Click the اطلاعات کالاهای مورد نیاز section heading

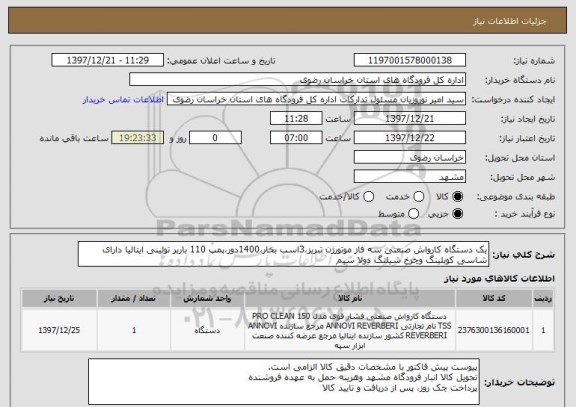pyautogui.click(x=500, y=279)
